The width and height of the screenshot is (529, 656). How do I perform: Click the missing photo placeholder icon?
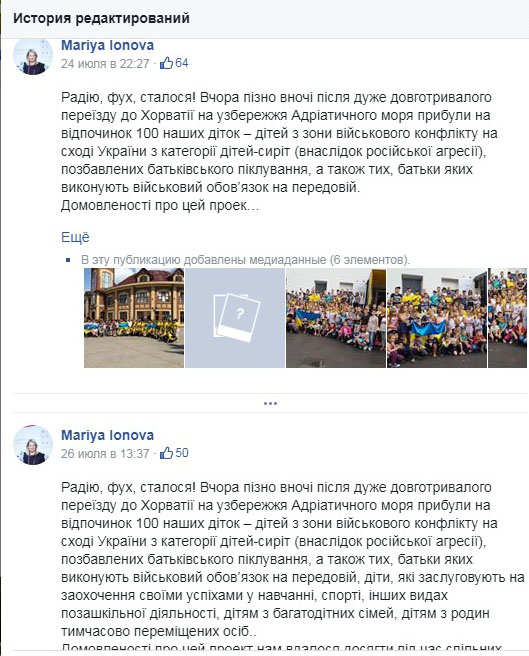click(x=235, y=318)
